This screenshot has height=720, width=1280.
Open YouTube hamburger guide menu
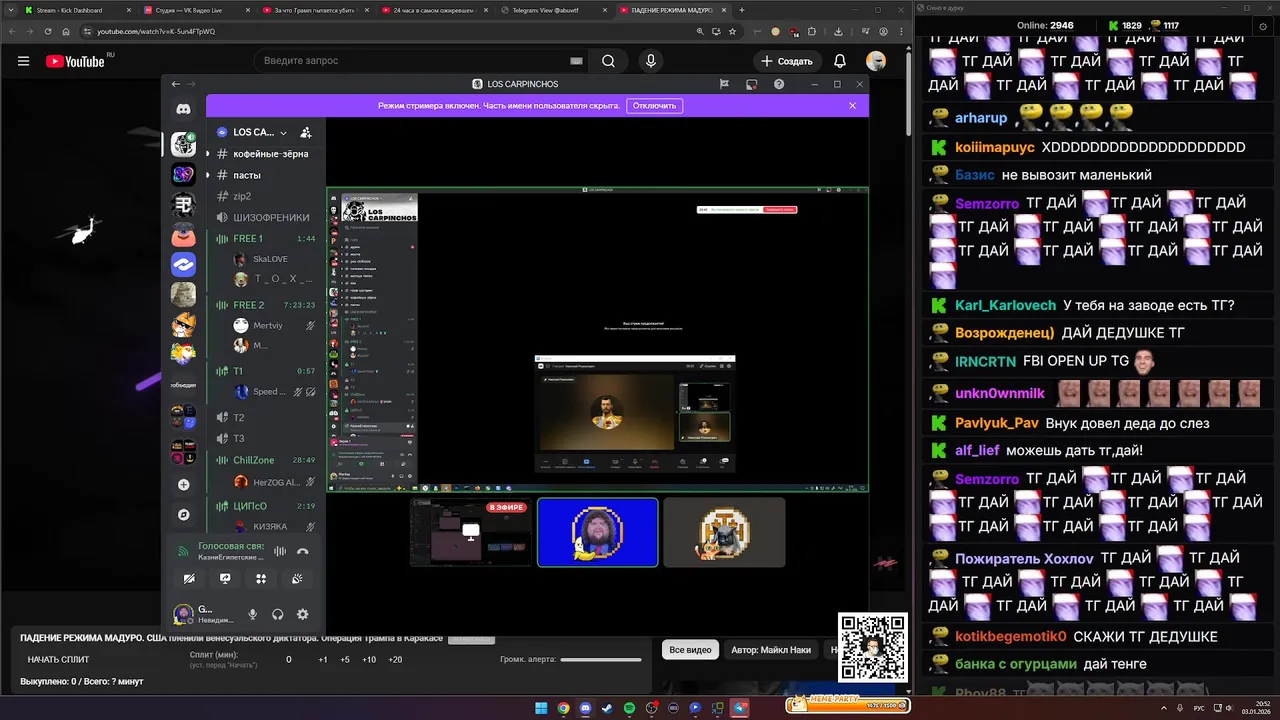(23, 61)
